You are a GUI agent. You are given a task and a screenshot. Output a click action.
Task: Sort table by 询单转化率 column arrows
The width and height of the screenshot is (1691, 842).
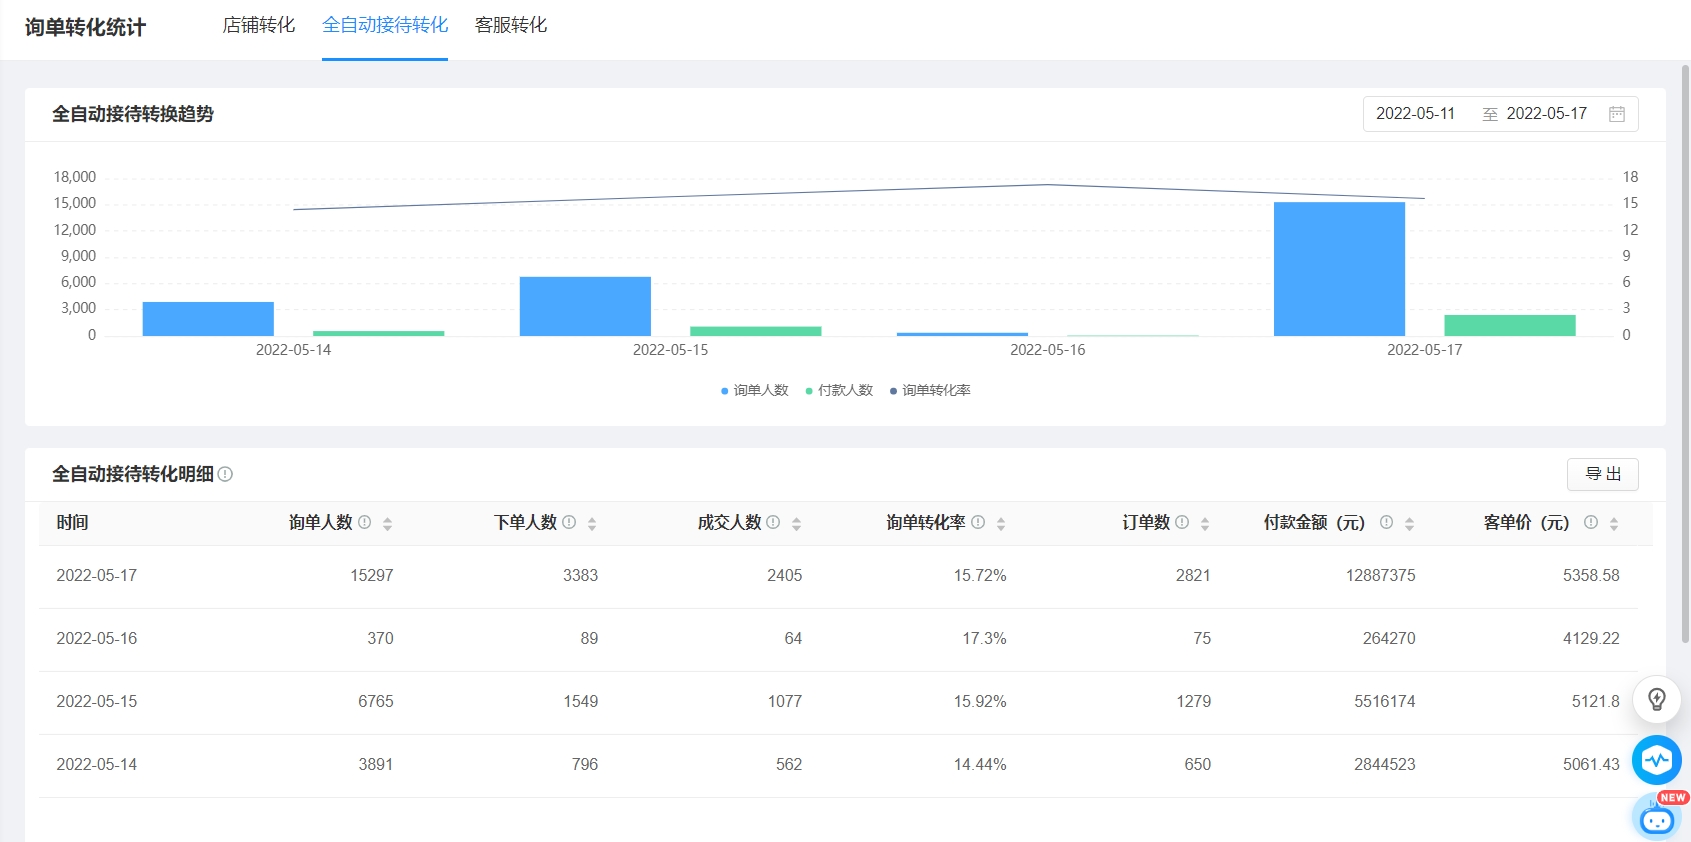(x=1001, y=523)
